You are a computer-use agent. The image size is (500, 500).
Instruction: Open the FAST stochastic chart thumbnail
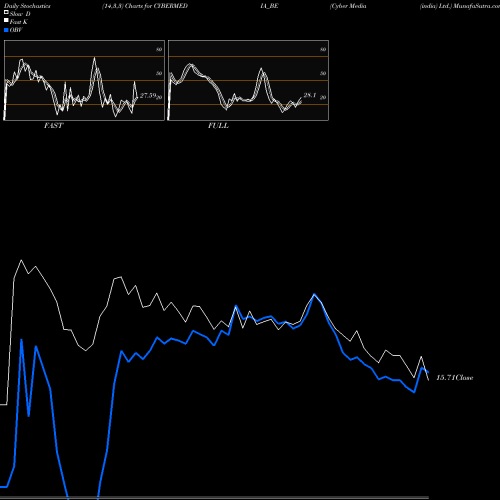click(84, 80)
